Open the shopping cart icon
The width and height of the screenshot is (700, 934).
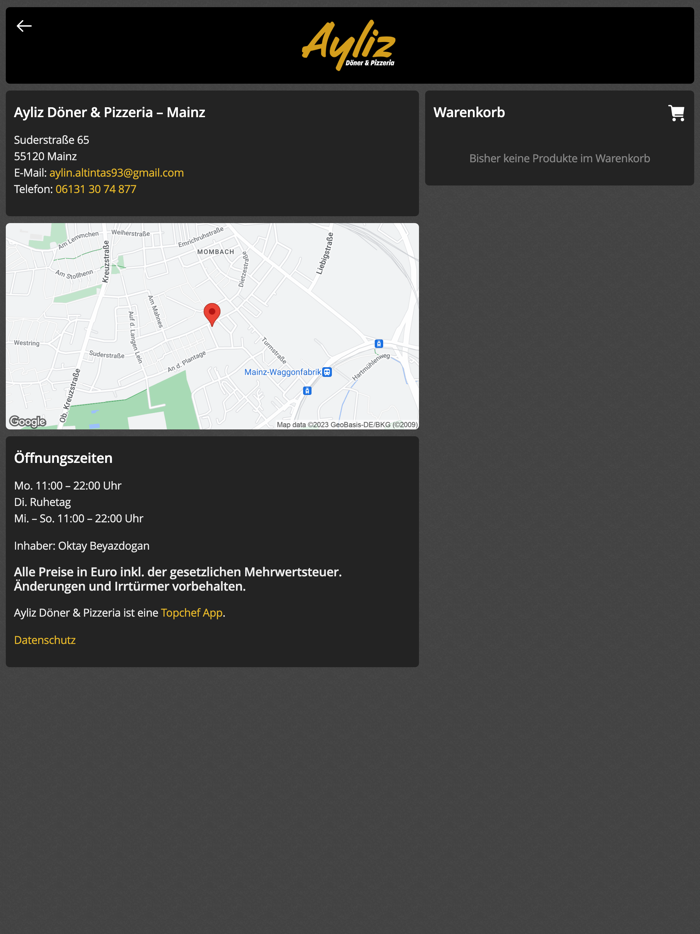tap(676, 113)
